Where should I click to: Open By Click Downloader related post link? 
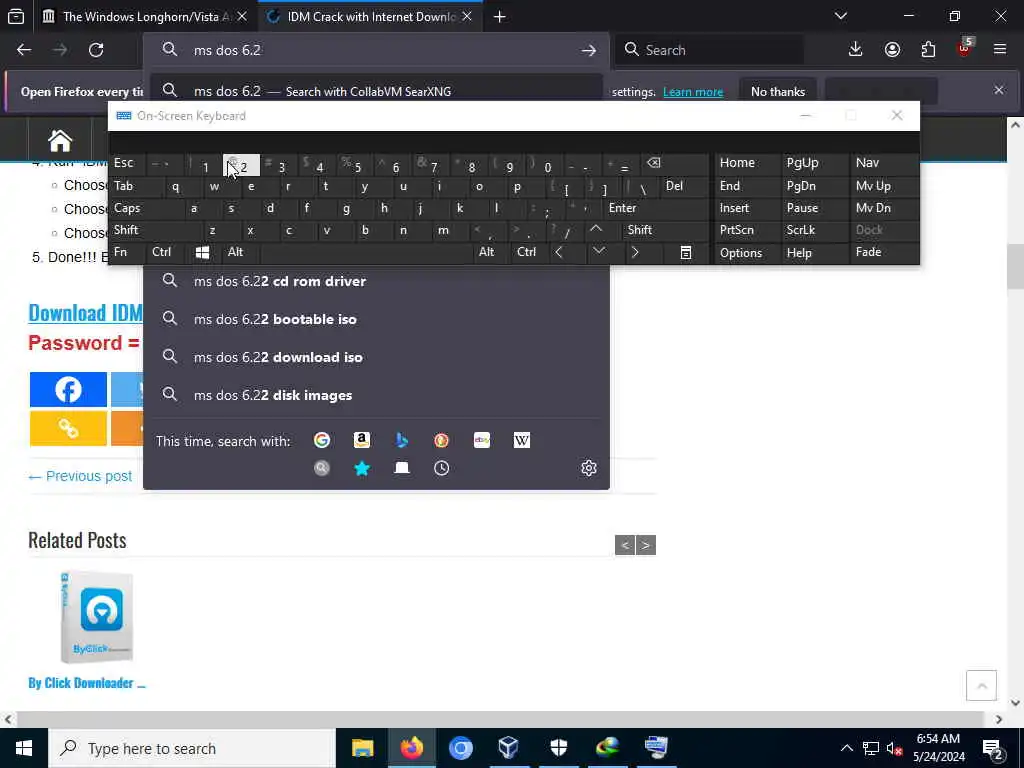tap(87, 683)
